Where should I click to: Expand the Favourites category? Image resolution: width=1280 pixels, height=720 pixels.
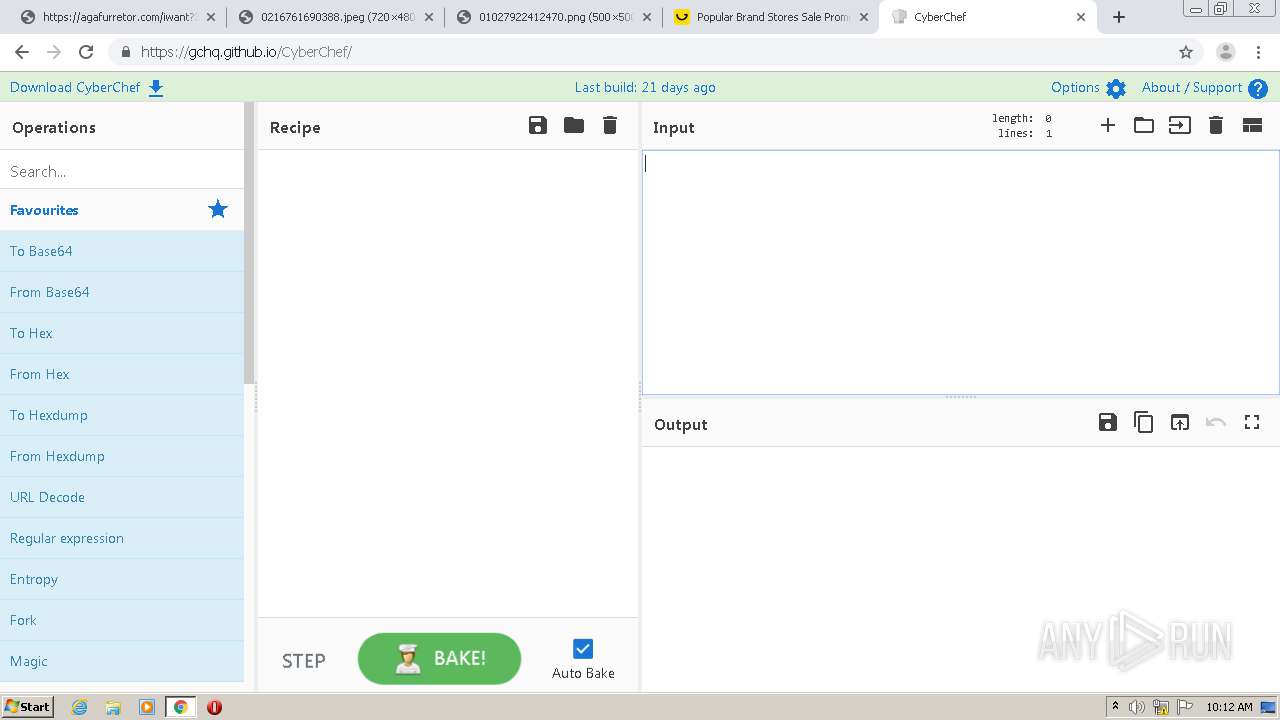[x=122, y=210]
